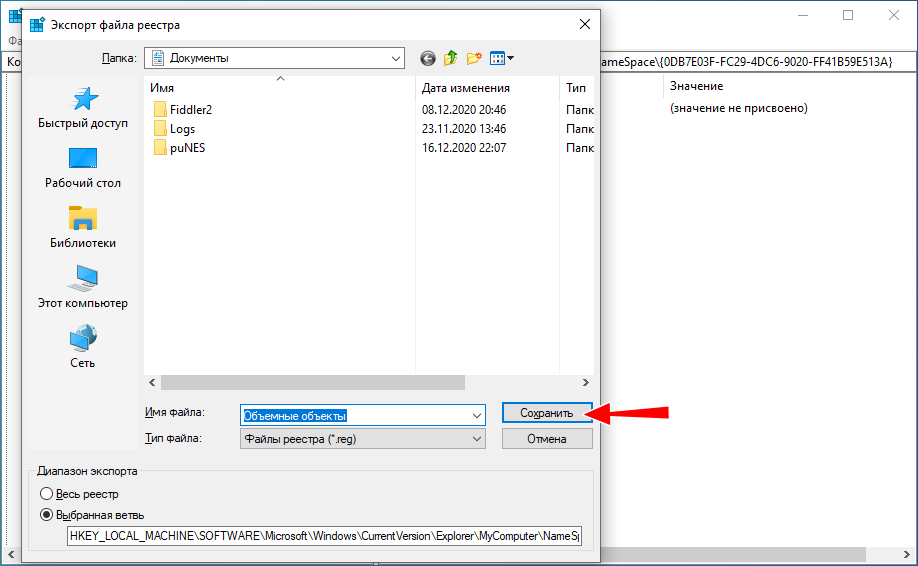Click the registry export dialog title icon

click(x=37, y=25)
